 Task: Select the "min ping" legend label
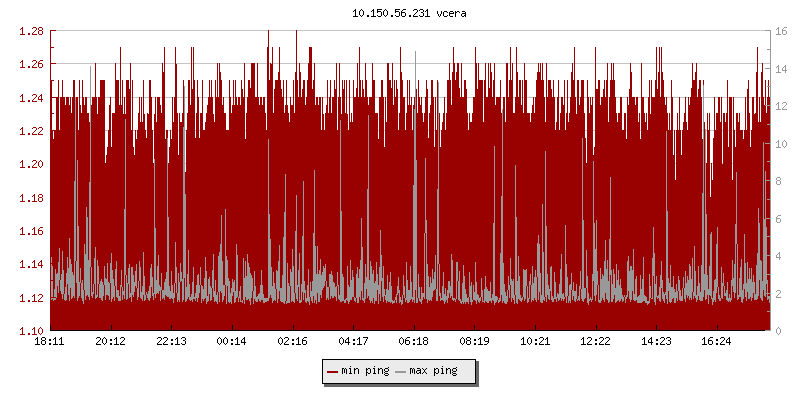coord(365,372)
